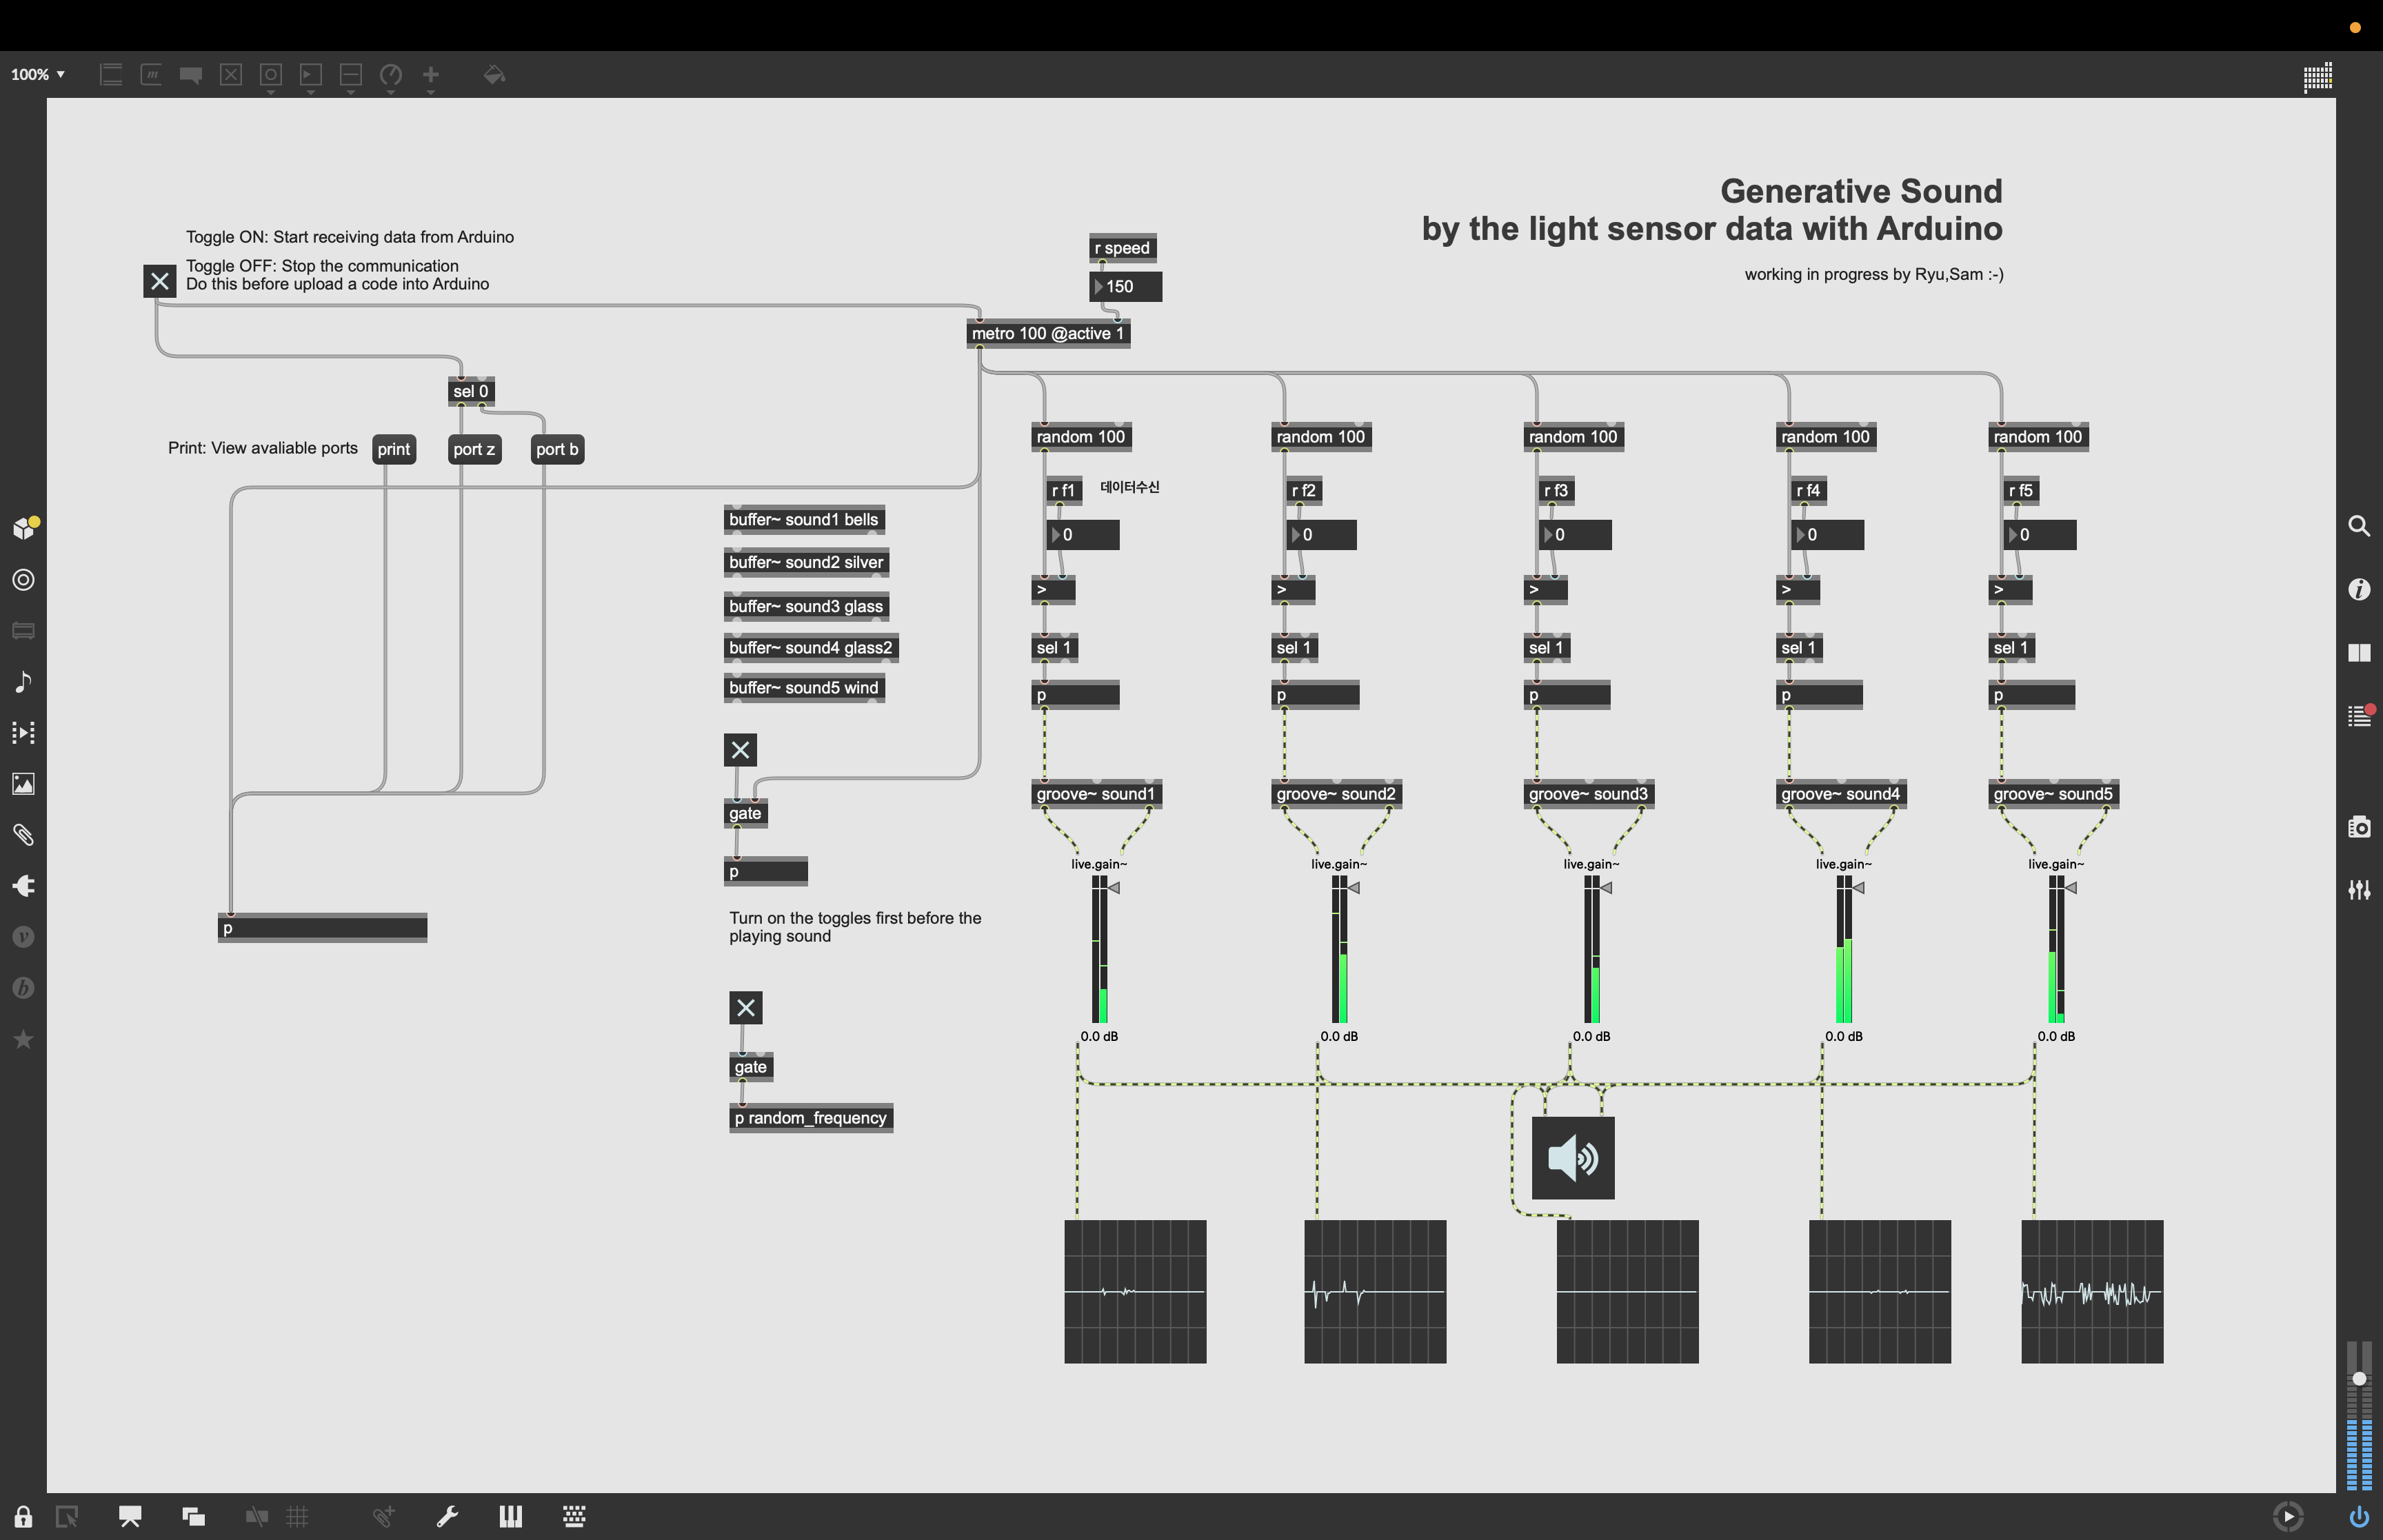This screenshot has width=2383, height=1540.
Task: Toggle the Arduino data receiving switch
Action: point(160,281)
